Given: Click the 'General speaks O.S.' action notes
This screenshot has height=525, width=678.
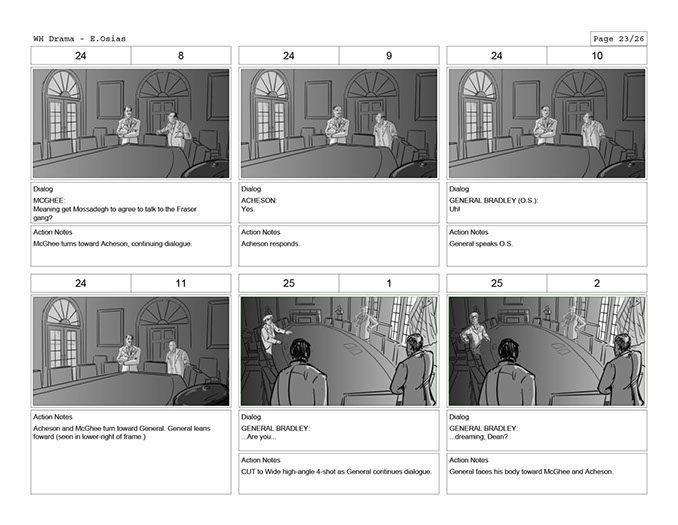Looking at the screenshot, I should click(x=547, y=246).
